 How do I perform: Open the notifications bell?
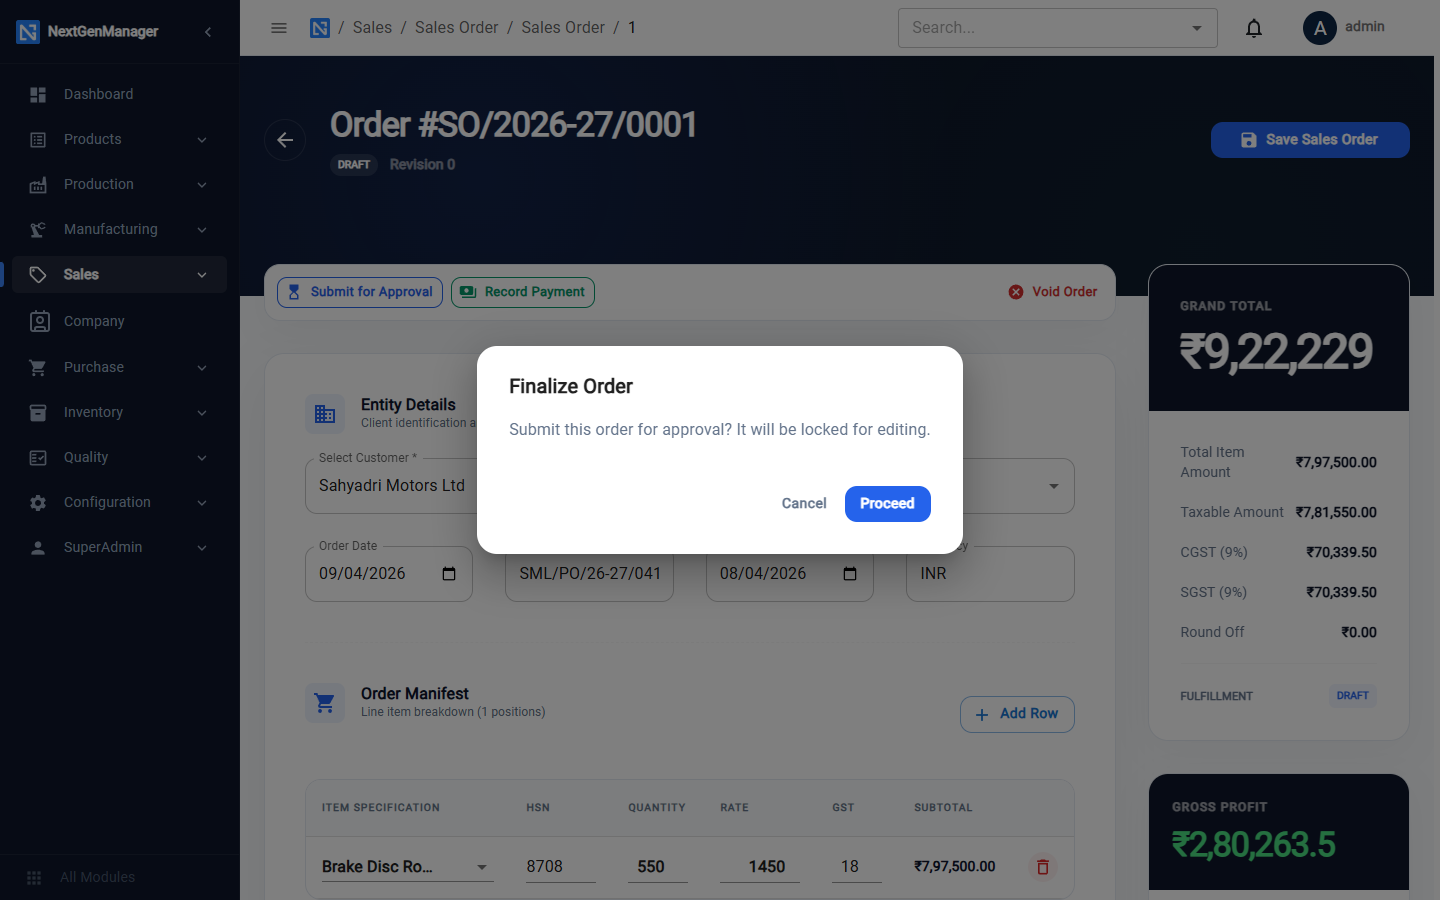pyautogui.click(x=1254, y=28)
